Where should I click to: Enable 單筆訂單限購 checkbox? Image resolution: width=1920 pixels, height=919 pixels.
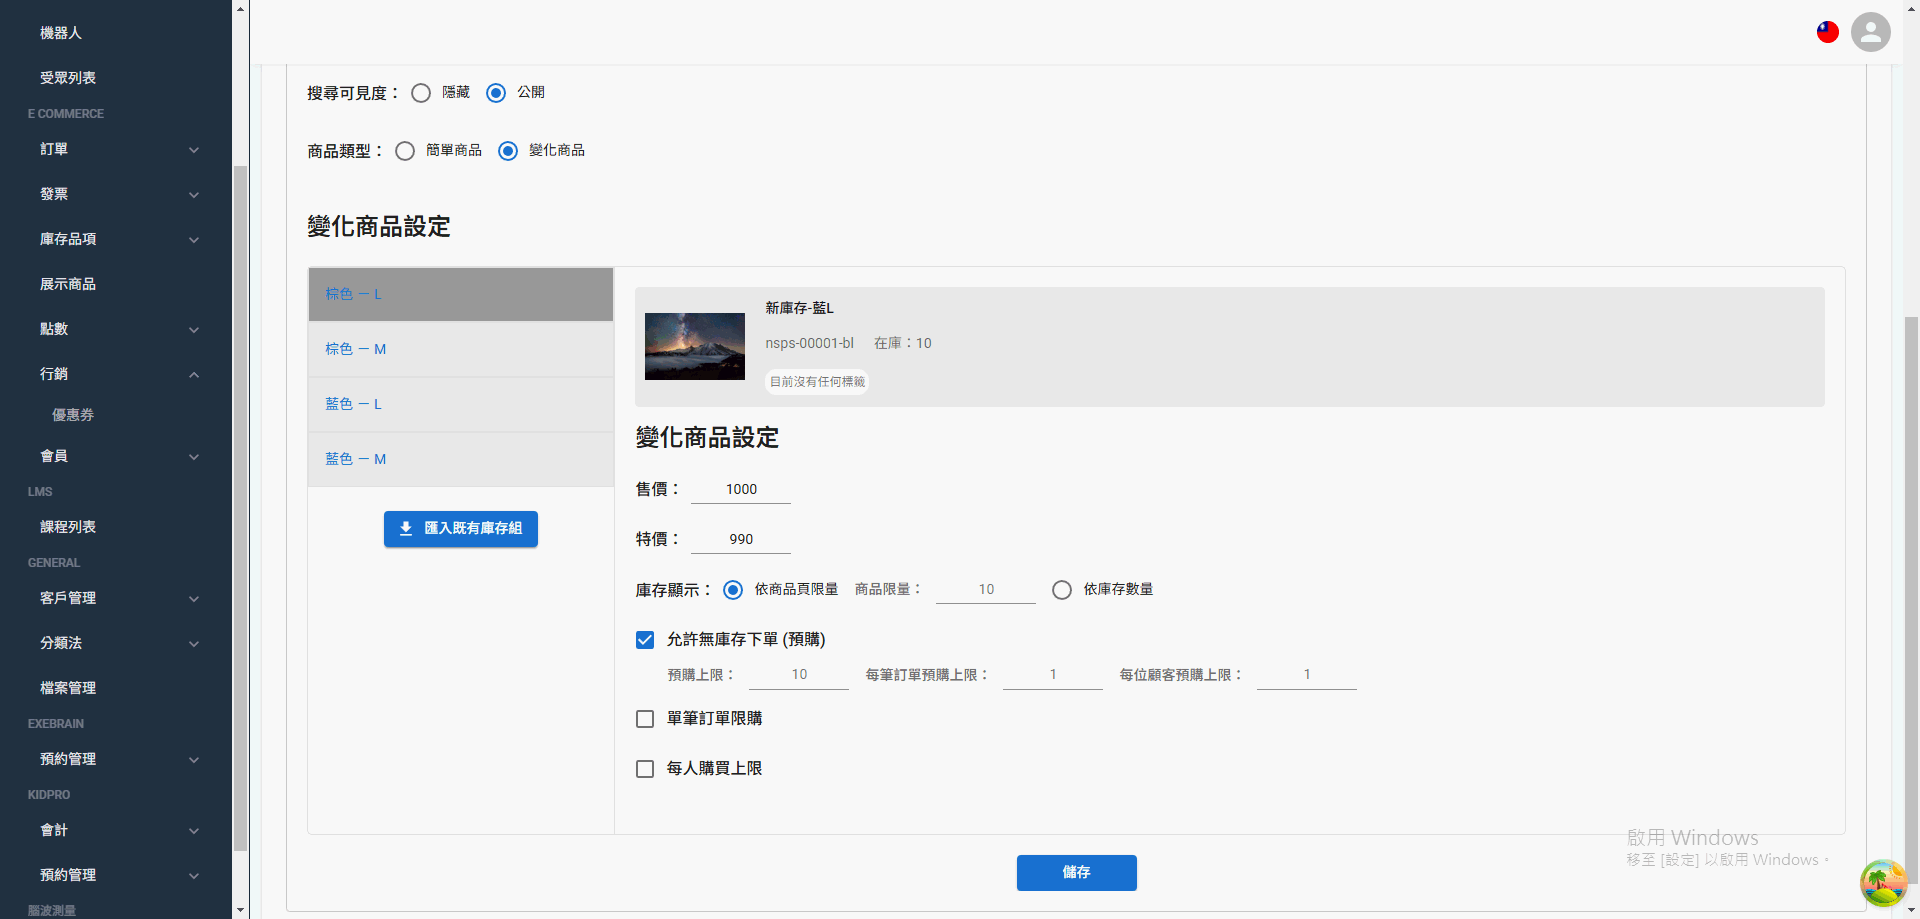coord(645,719)
